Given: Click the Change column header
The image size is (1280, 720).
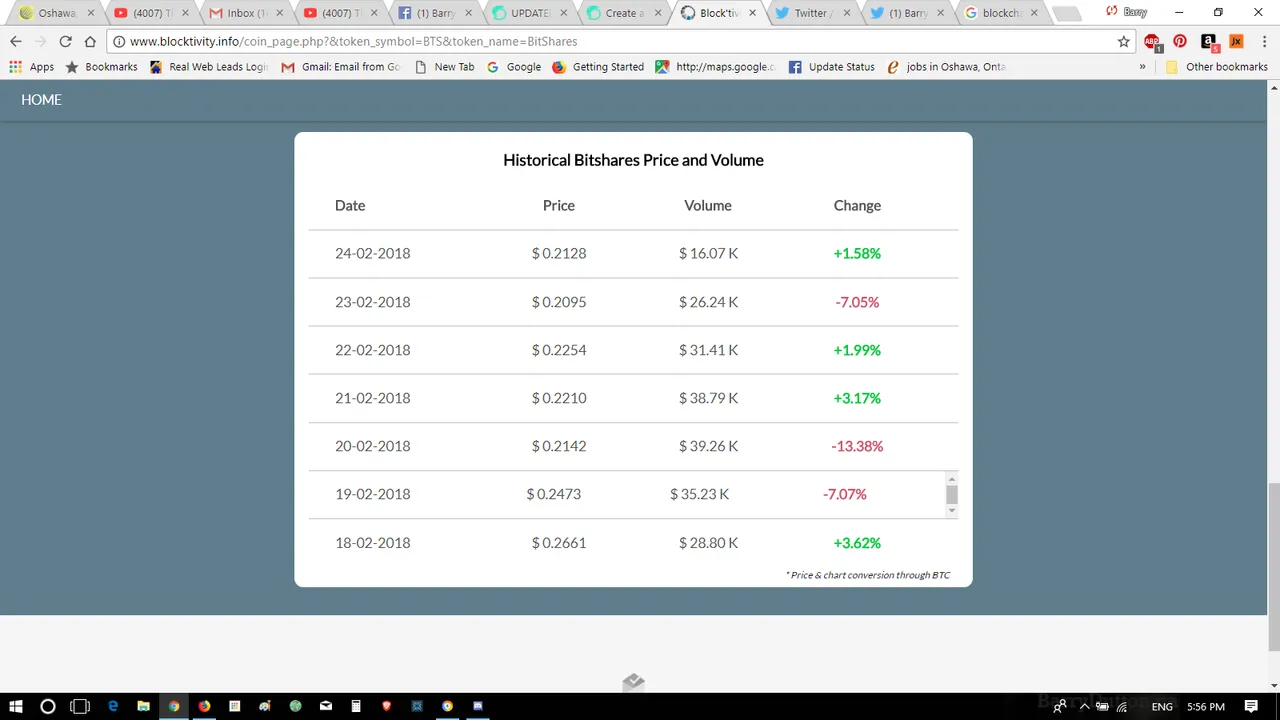Looking at the screenshot, I should click(x=857, y=205).
